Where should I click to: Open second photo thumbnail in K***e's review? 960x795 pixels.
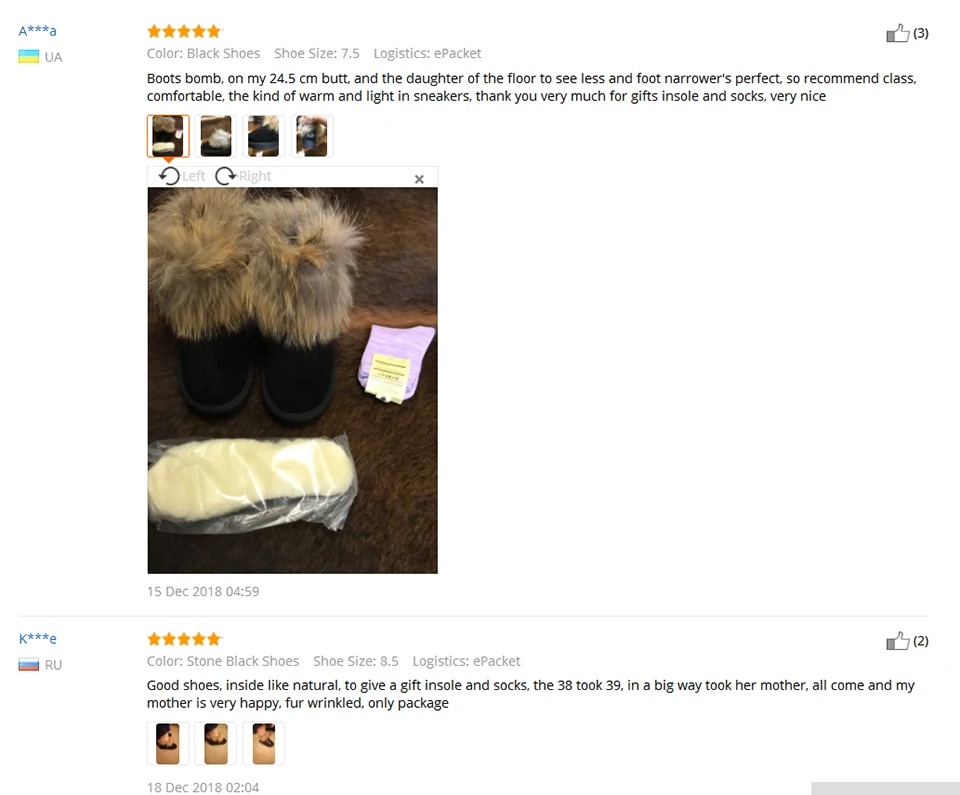point(216,744)
